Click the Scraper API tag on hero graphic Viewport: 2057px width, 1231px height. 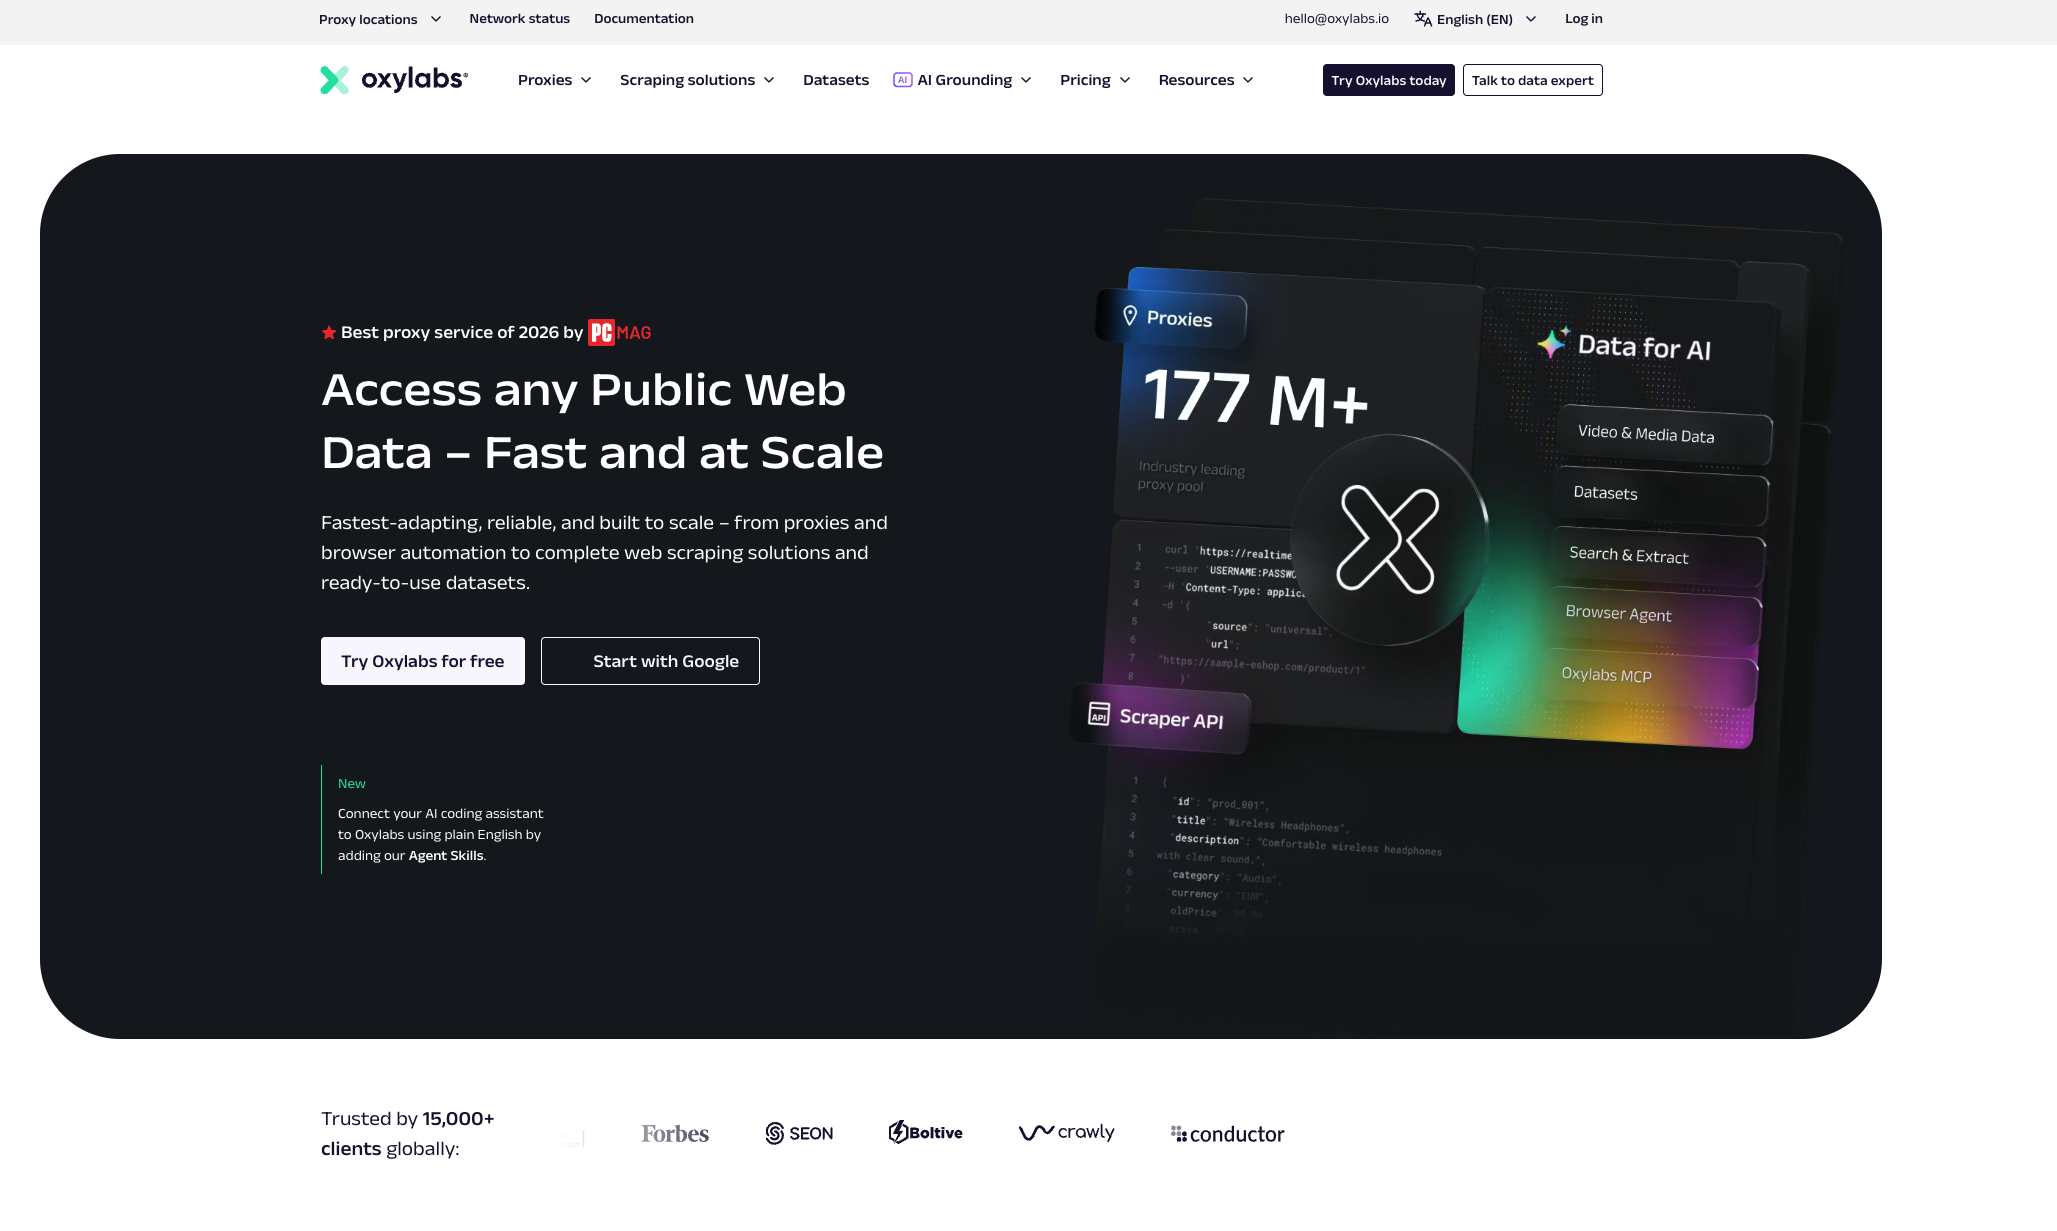pyautogui.click(x=1160, y=717)
